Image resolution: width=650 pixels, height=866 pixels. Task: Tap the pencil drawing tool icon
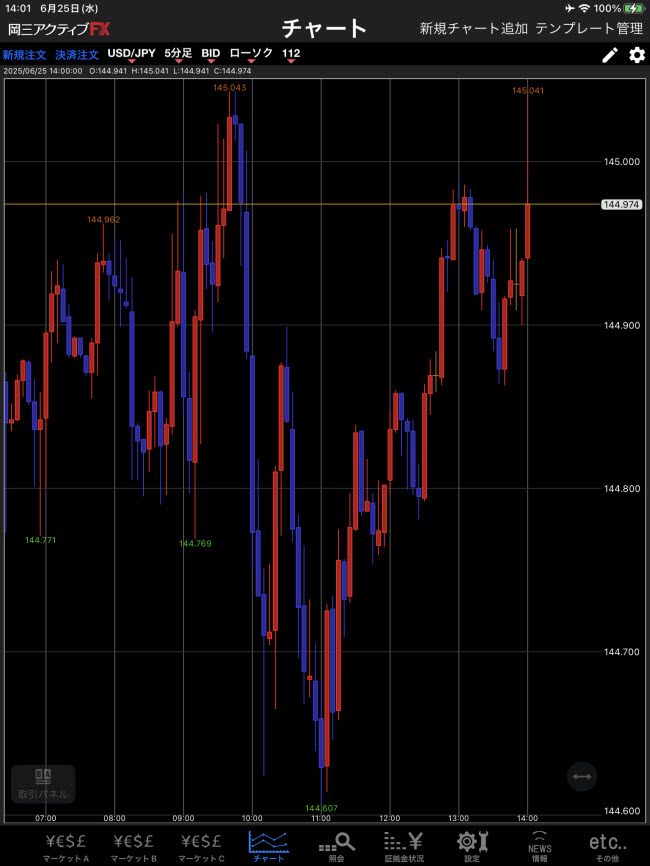click(x=610, y=55)
